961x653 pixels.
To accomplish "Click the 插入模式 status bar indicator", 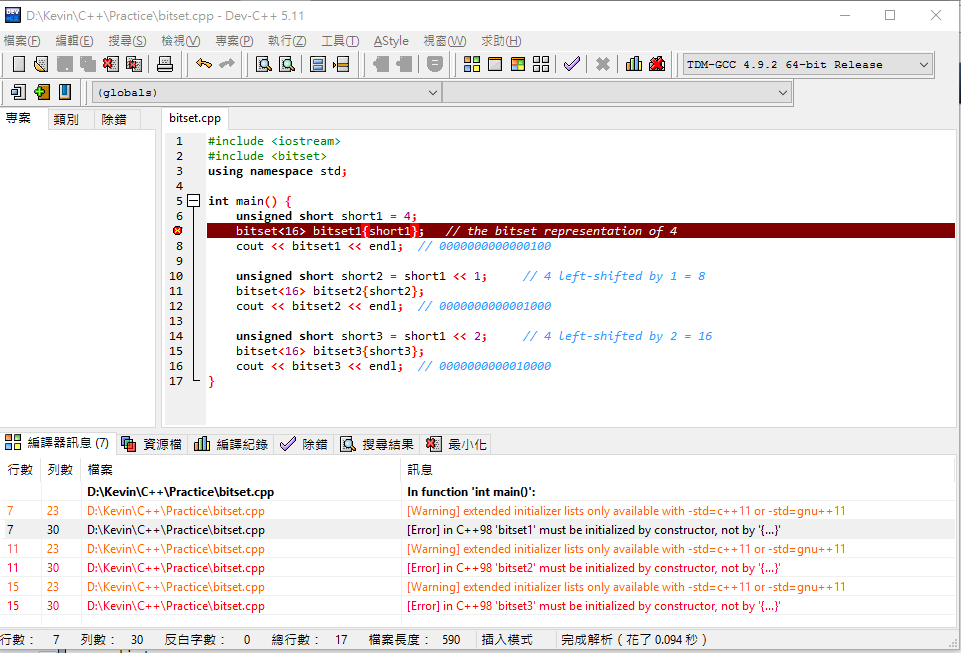I will 507,640.
